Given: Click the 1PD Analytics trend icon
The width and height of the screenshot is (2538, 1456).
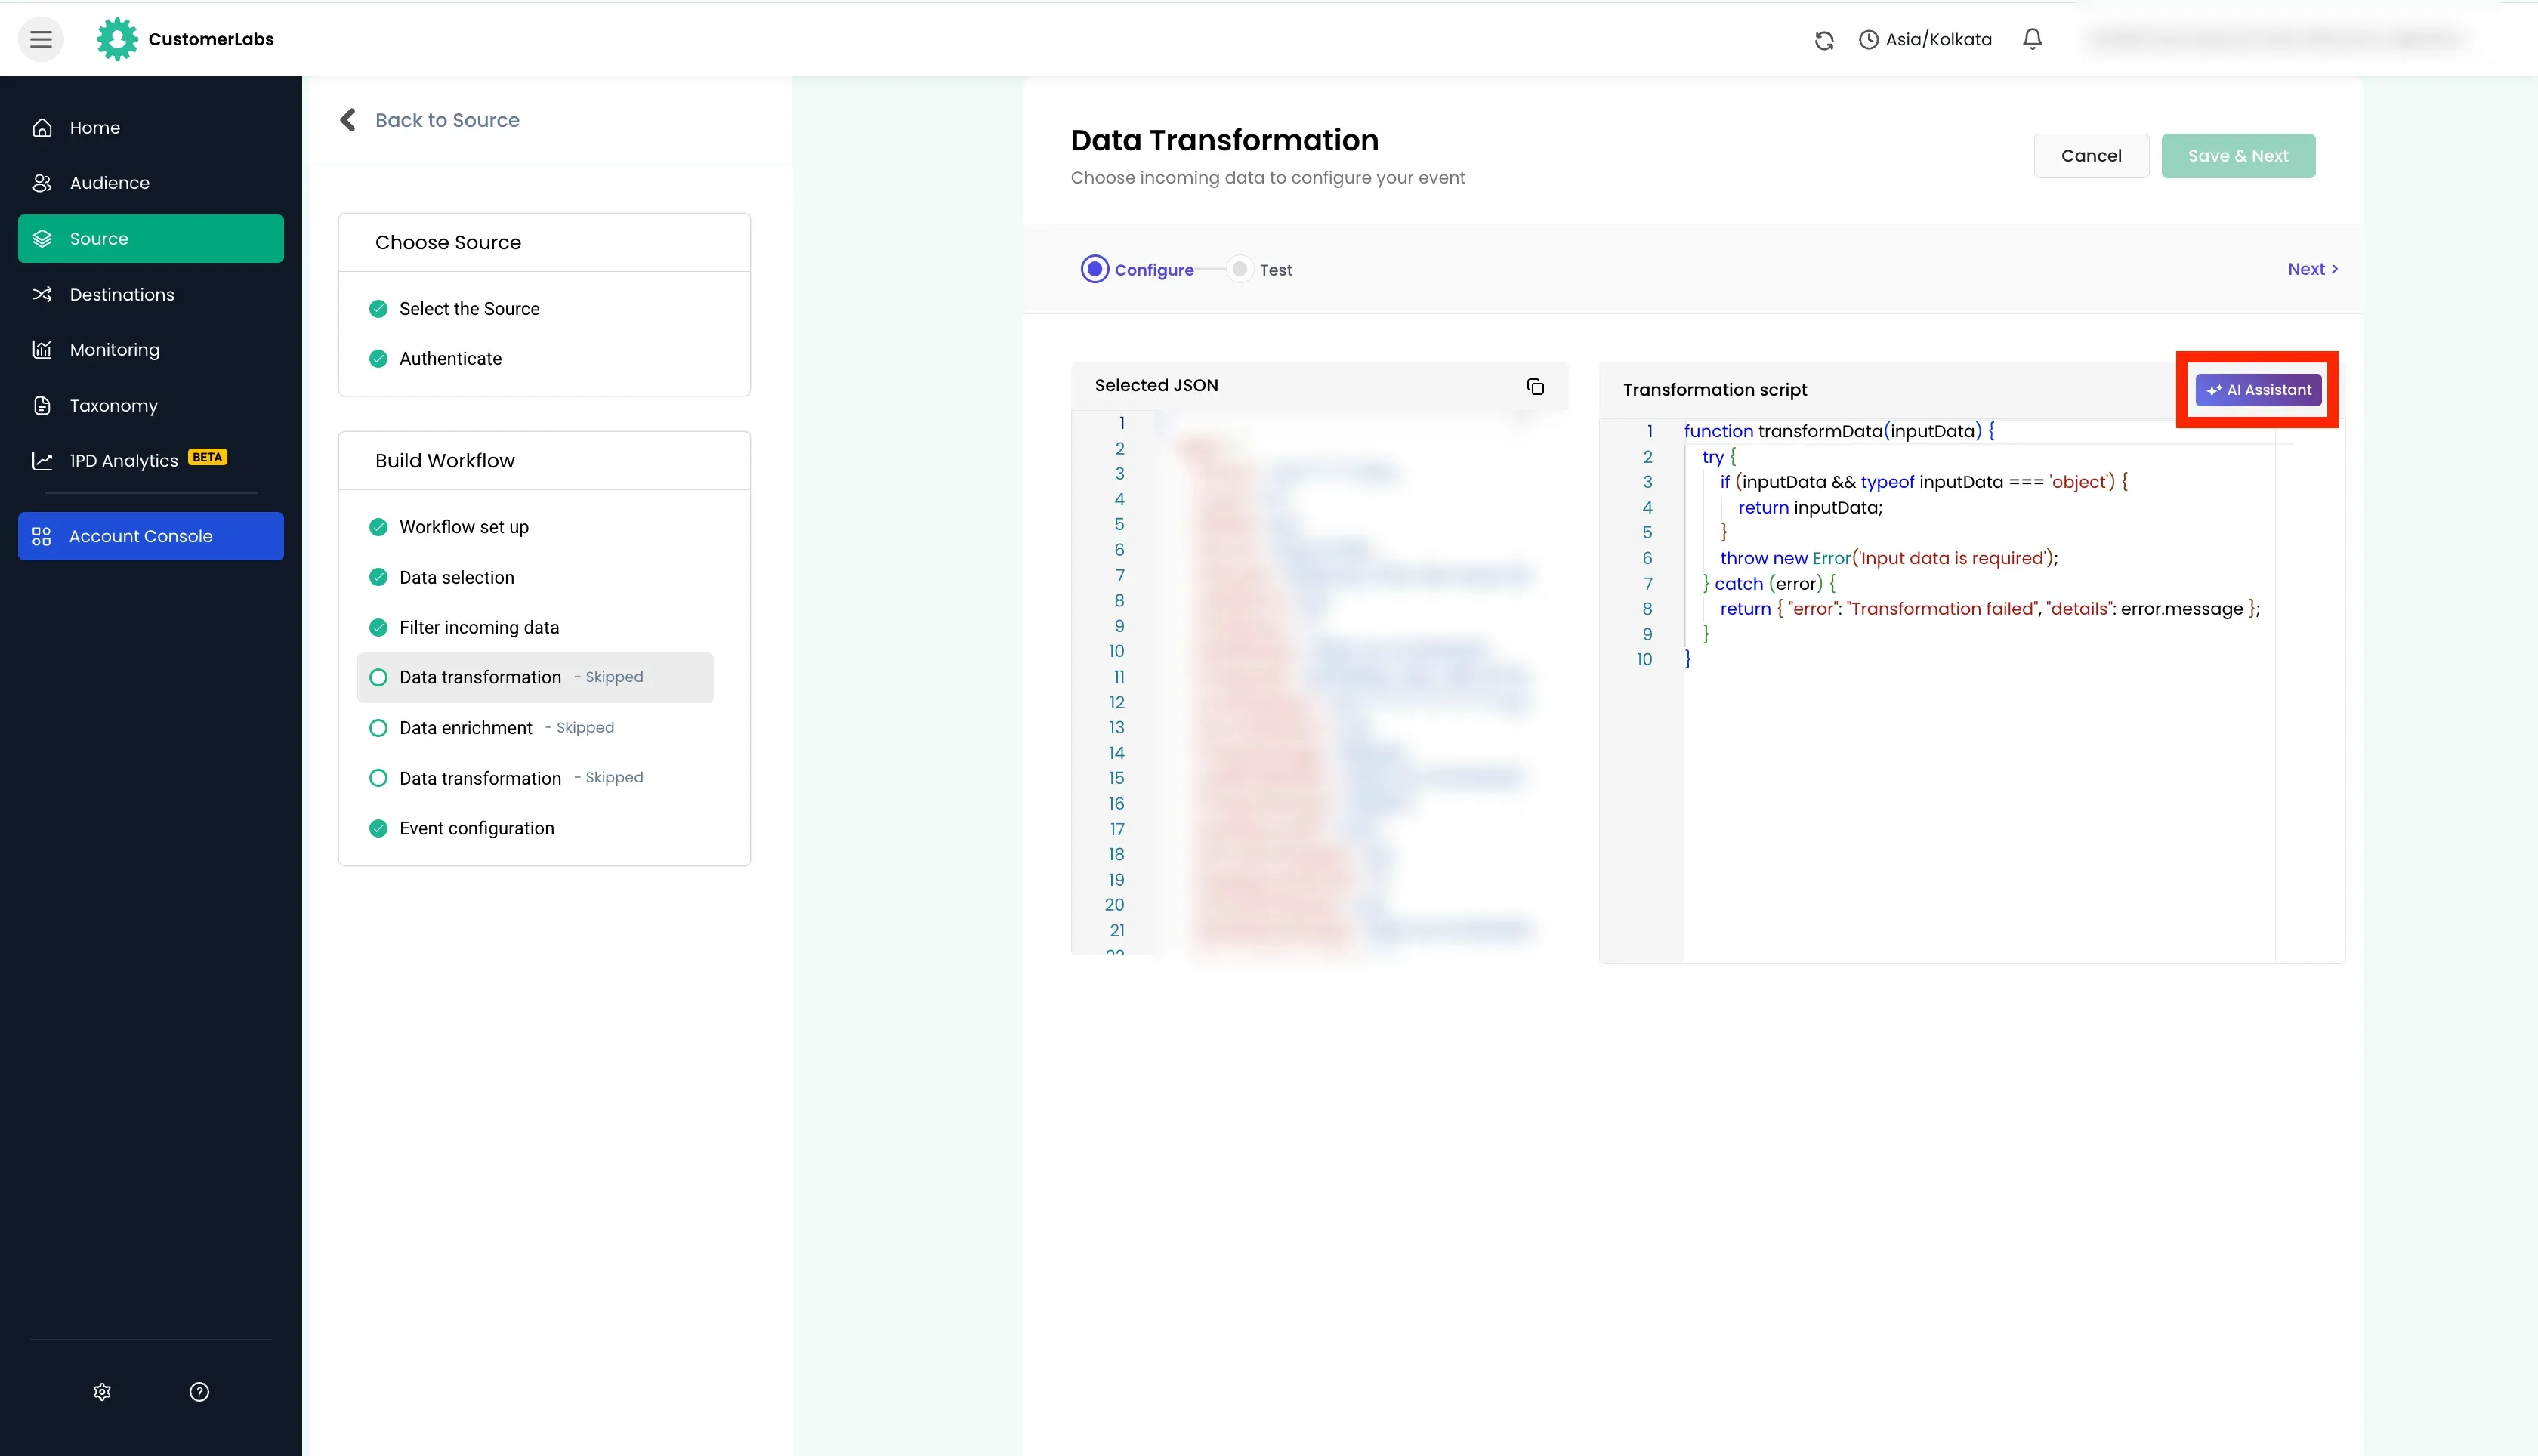Looking at the screenshot, I should tap(42, 461).
